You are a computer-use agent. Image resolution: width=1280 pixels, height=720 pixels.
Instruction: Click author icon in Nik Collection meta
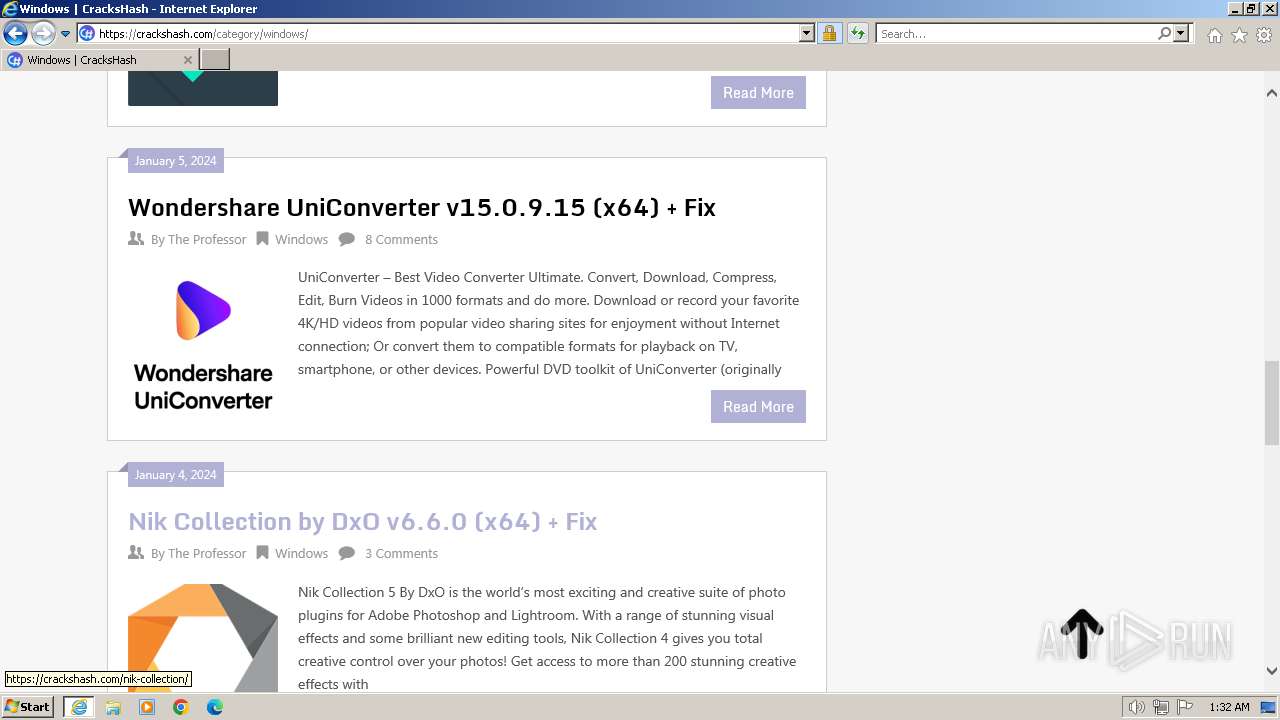(x=136, y=553)
